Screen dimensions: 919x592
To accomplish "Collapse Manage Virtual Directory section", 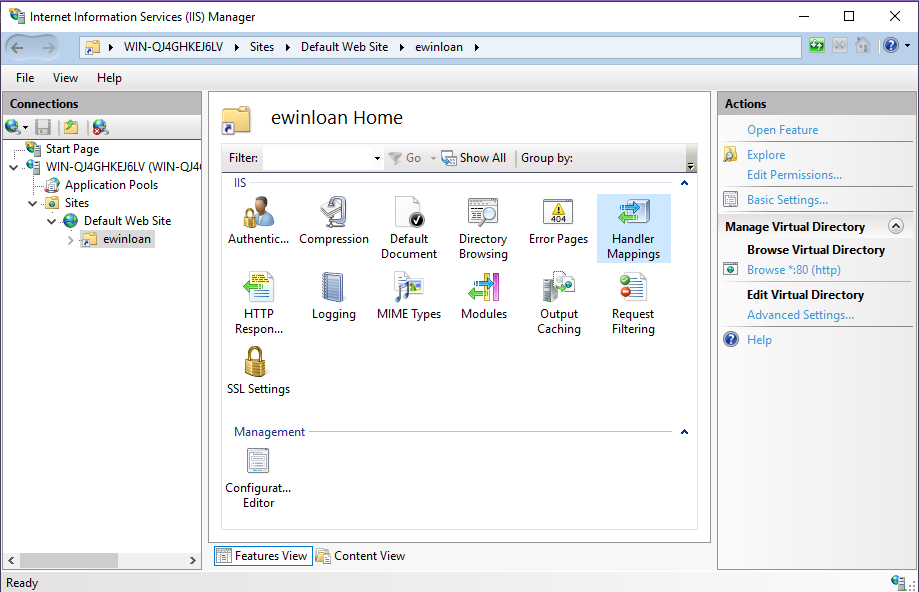I will 896,226.
